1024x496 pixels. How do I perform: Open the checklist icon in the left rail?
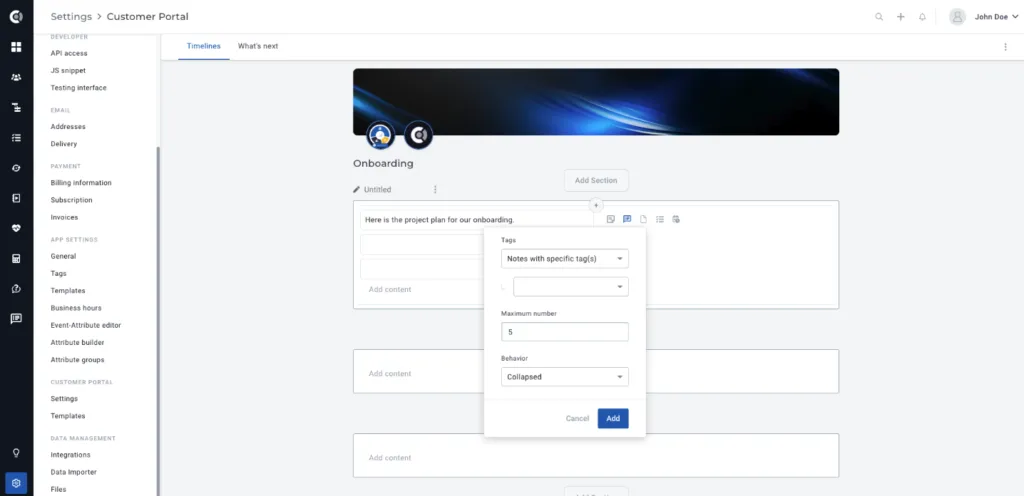[x=16, y=138]
